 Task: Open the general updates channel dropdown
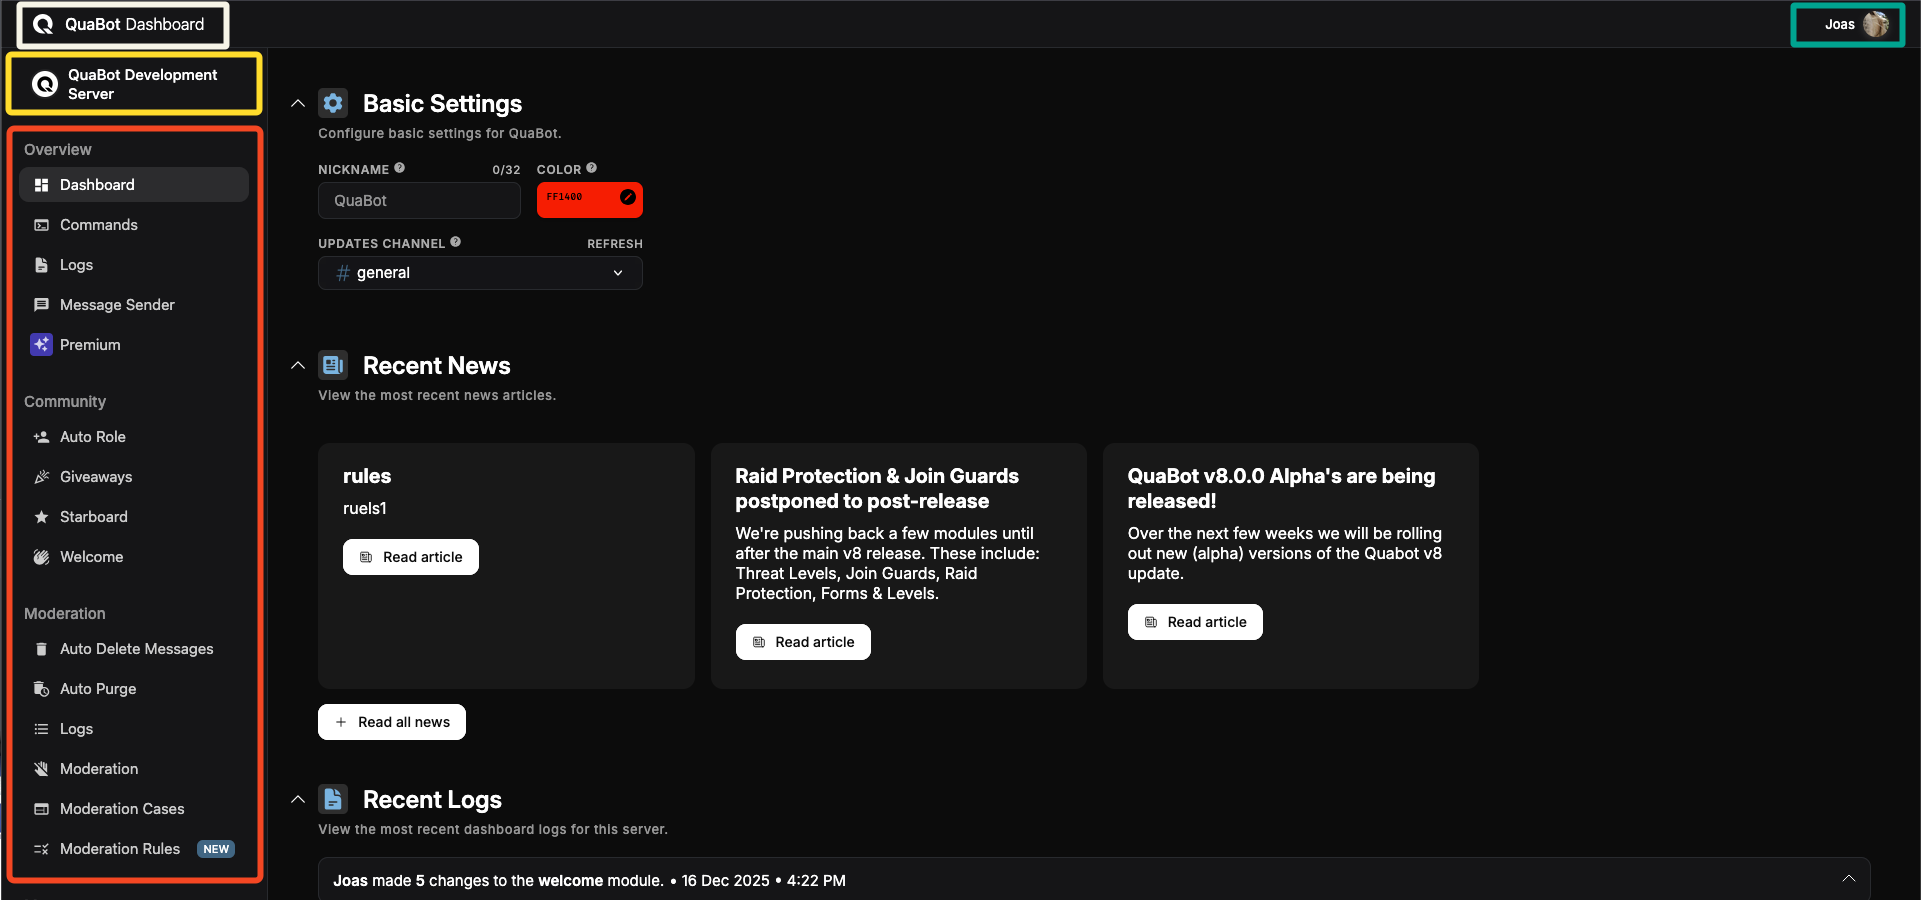pos(480,273)
